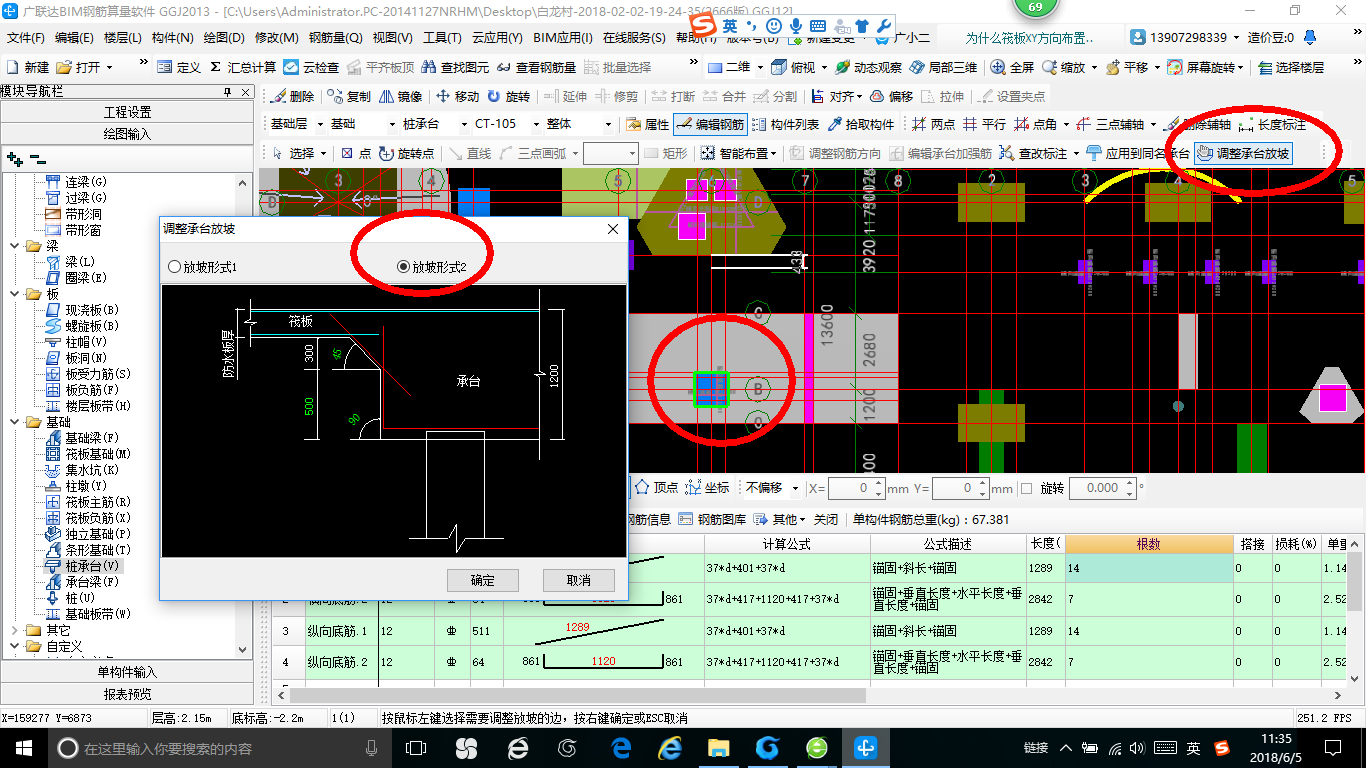The image size is (1366, 768).
Task: Select radio option 放坡形式1
Action: click(203, 267)
